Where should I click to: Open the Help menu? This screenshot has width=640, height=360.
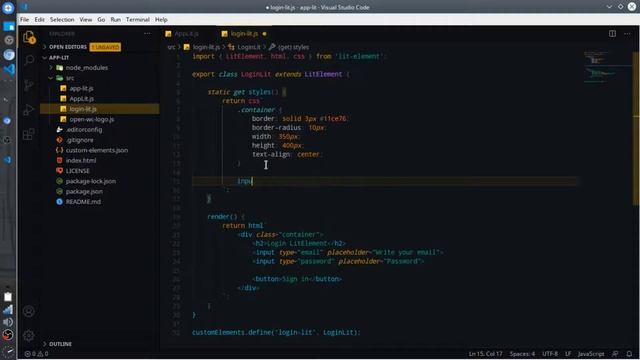161,20
